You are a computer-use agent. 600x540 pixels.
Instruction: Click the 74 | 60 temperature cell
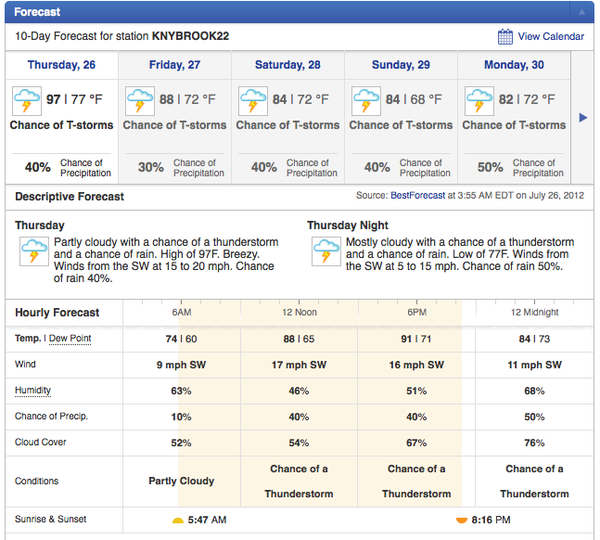tap(181, 339)
